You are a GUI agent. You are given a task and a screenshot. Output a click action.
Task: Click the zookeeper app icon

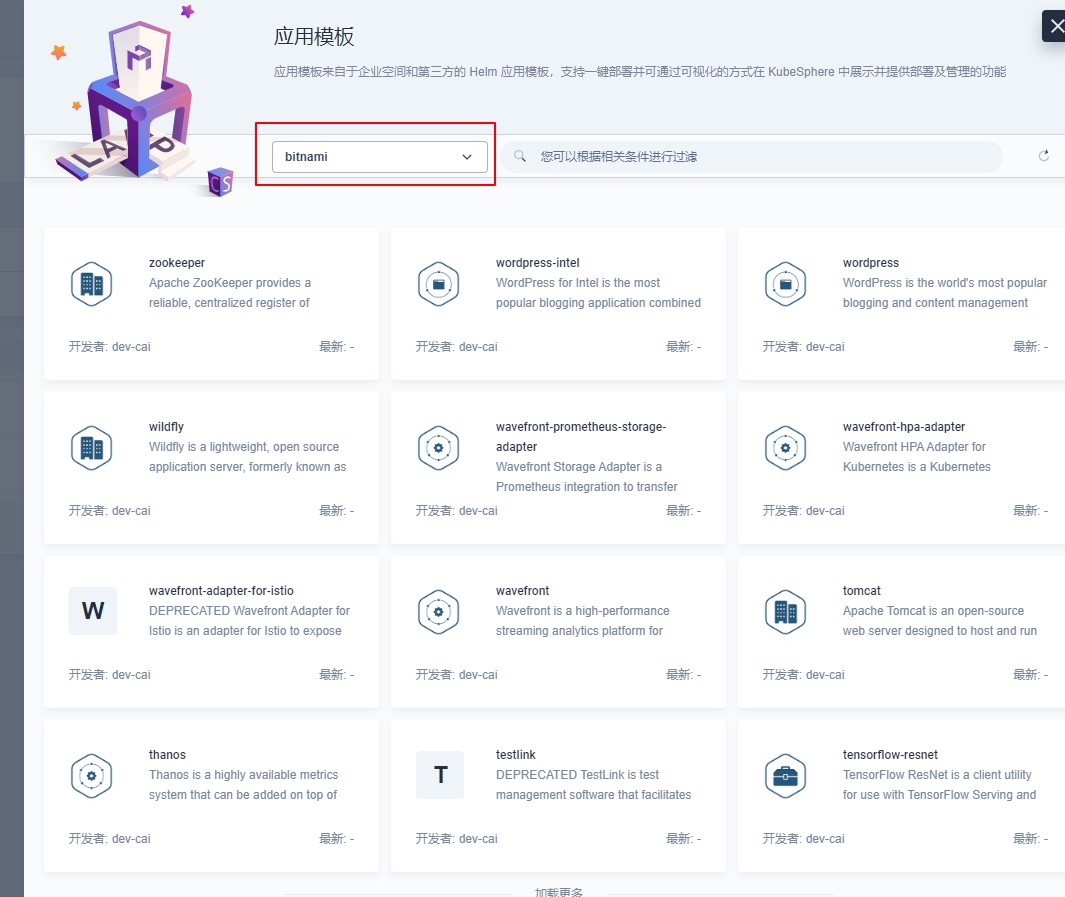(x=92, y=284)
